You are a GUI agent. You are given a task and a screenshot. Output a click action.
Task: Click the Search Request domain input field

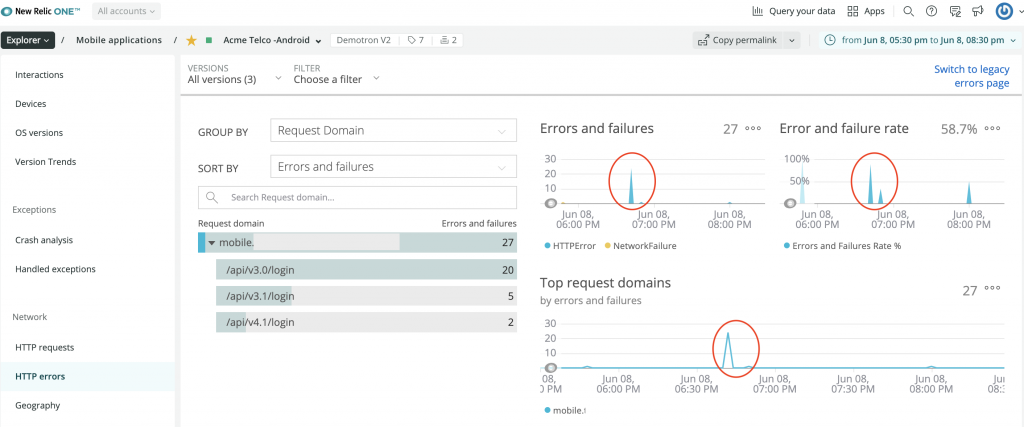(357, 197)
